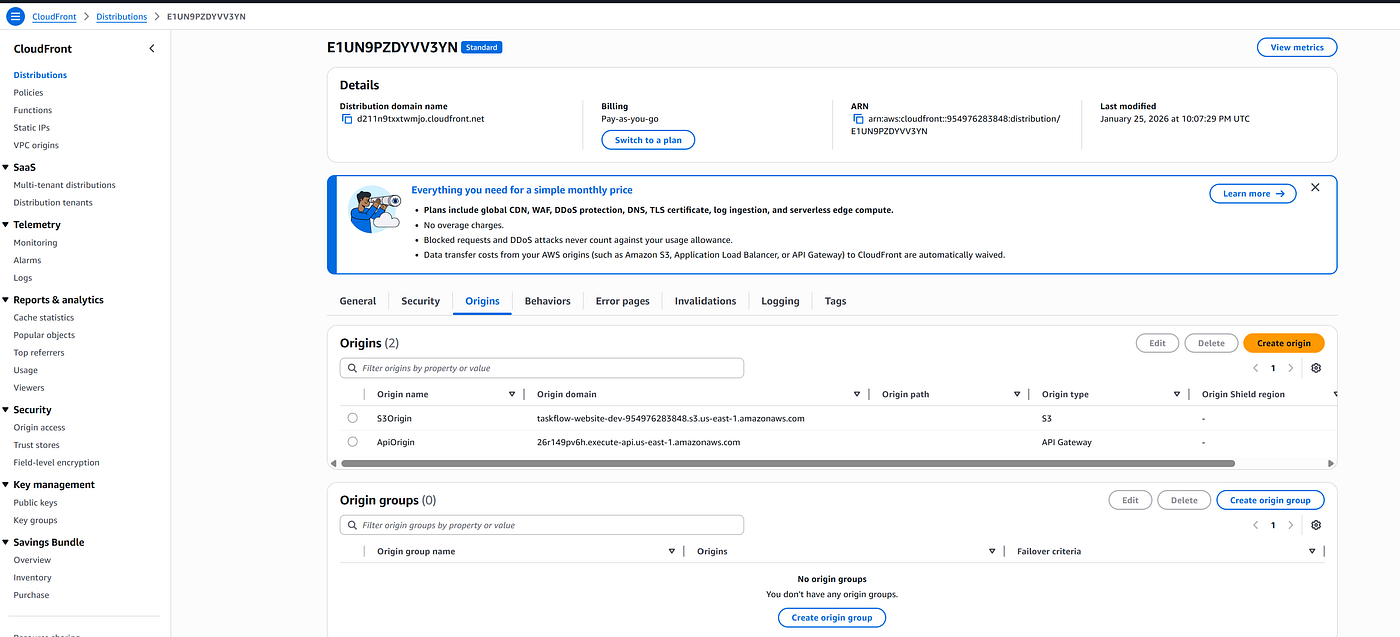The height and width of the screenshot is (637, 1400).
Task: Click search icon in Origin groups filter
Action: click(x=352, y=525)
